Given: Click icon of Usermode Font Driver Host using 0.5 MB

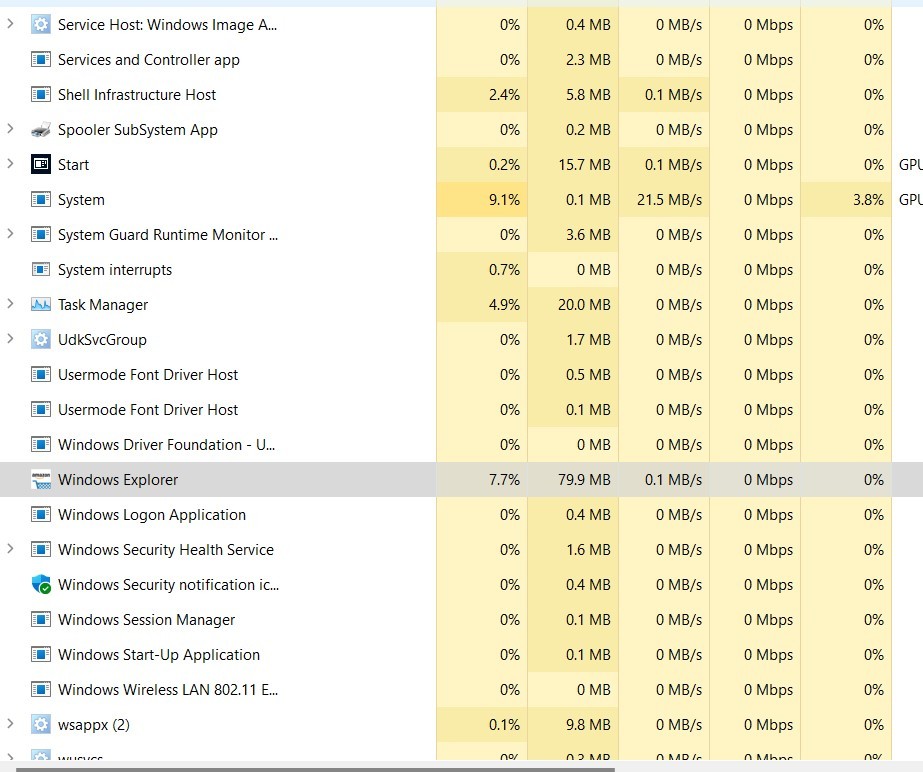Looking at the screenshot, I should click(x=41, y=375).
